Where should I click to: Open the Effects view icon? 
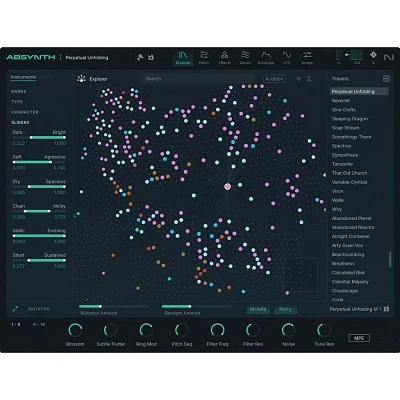[224, 57]
